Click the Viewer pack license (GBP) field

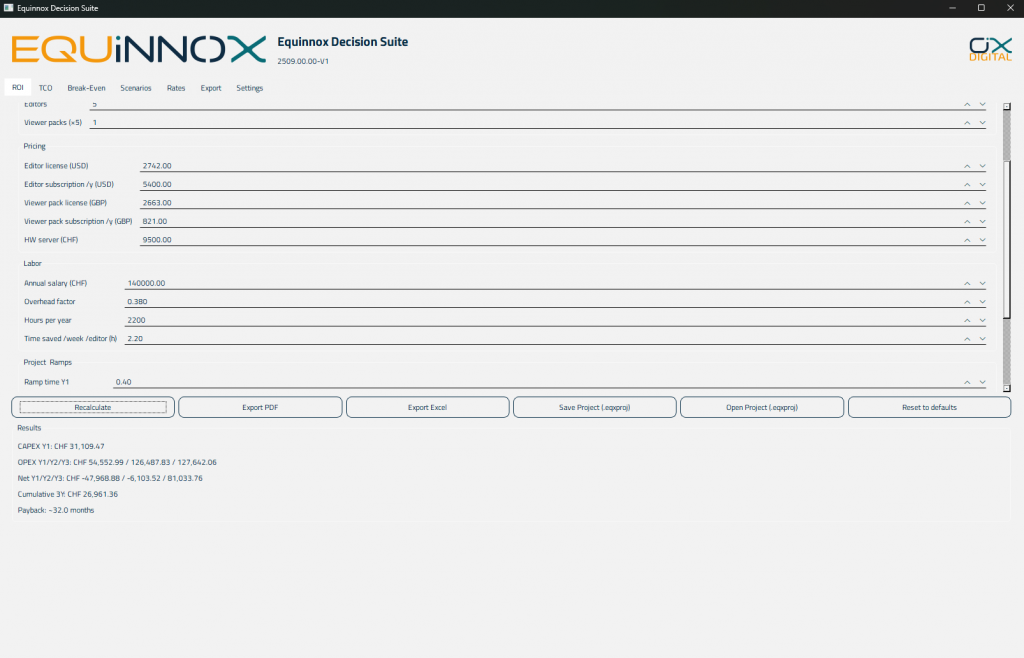tap(550, 203)
